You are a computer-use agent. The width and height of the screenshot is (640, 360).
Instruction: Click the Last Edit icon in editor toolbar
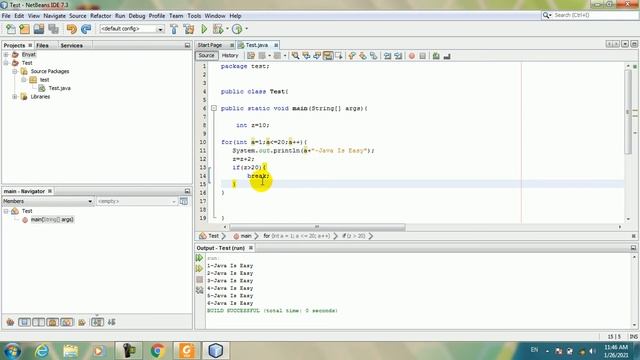point(251,56)
